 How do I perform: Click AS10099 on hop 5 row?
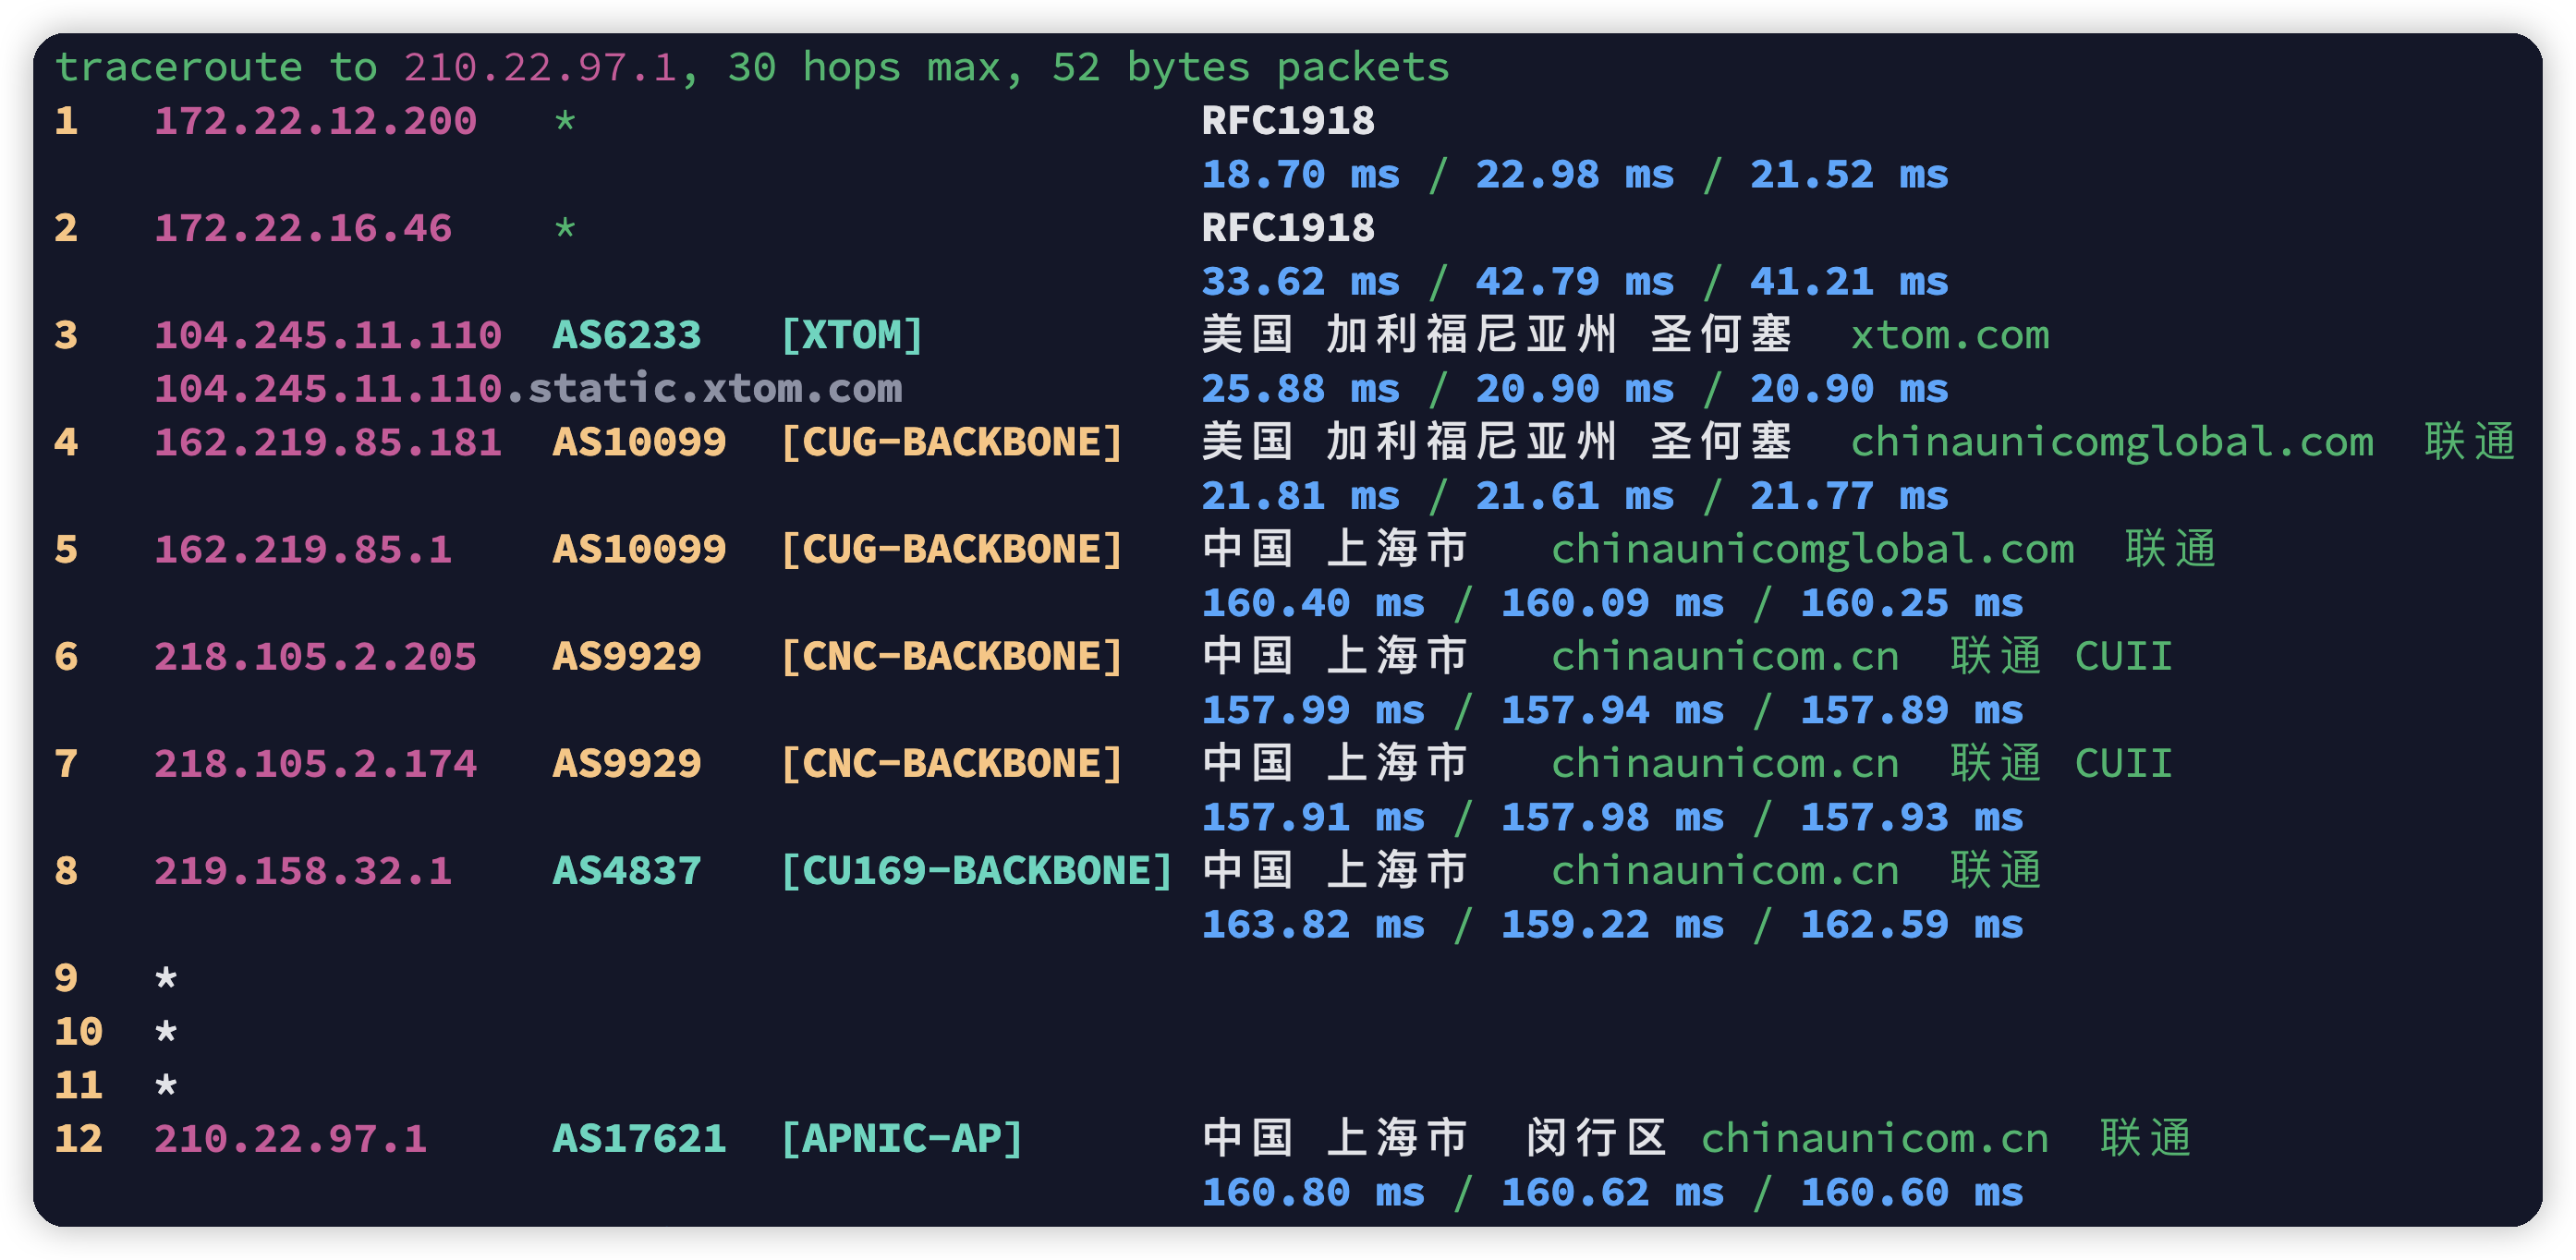click(640, 550)
